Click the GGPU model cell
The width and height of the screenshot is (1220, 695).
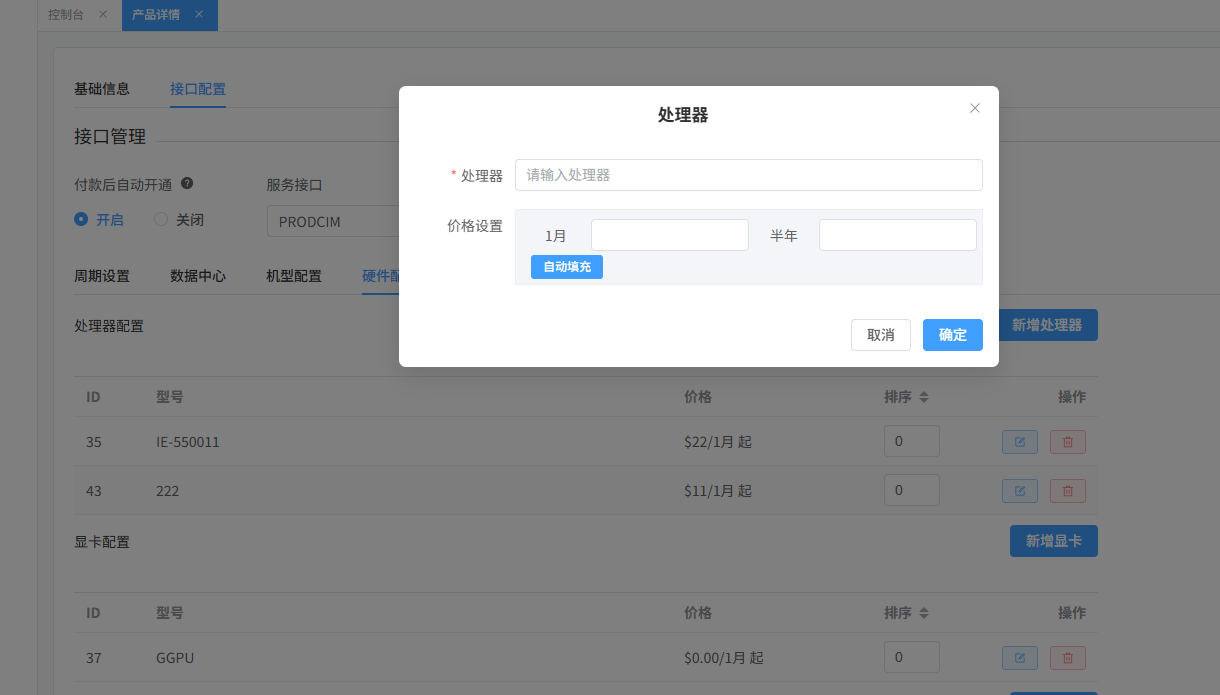pos(175,658)
